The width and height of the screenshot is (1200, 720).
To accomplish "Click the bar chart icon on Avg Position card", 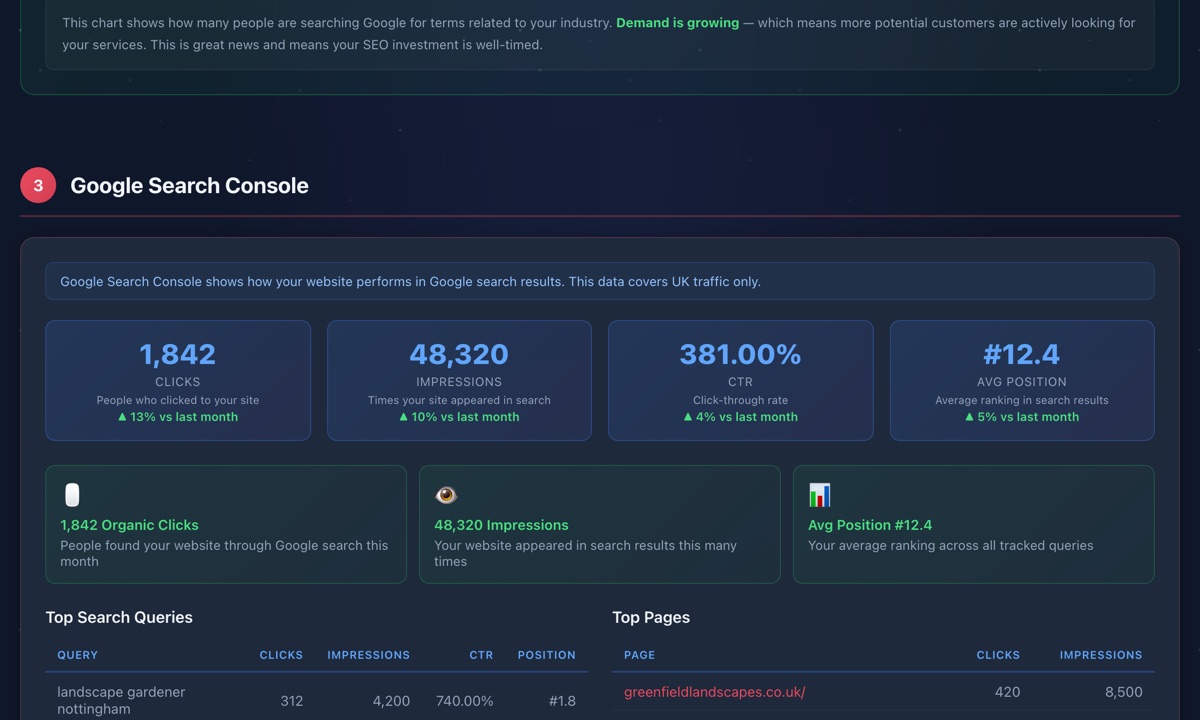I will pyautogui.click(x=820, y=495).
